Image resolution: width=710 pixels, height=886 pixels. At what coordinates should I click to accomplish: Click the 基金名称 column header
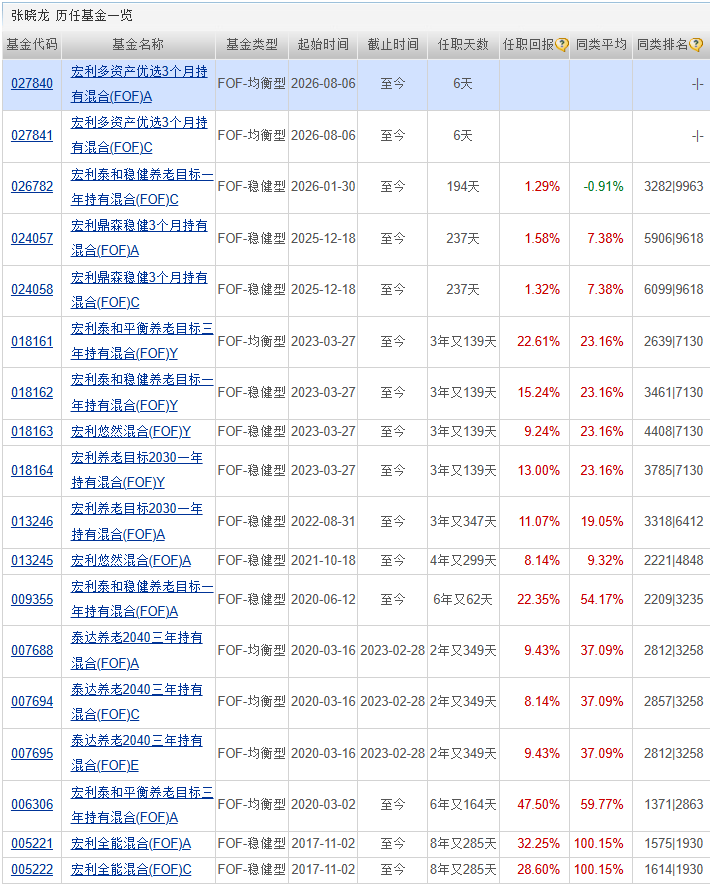[x=138, y=45]
